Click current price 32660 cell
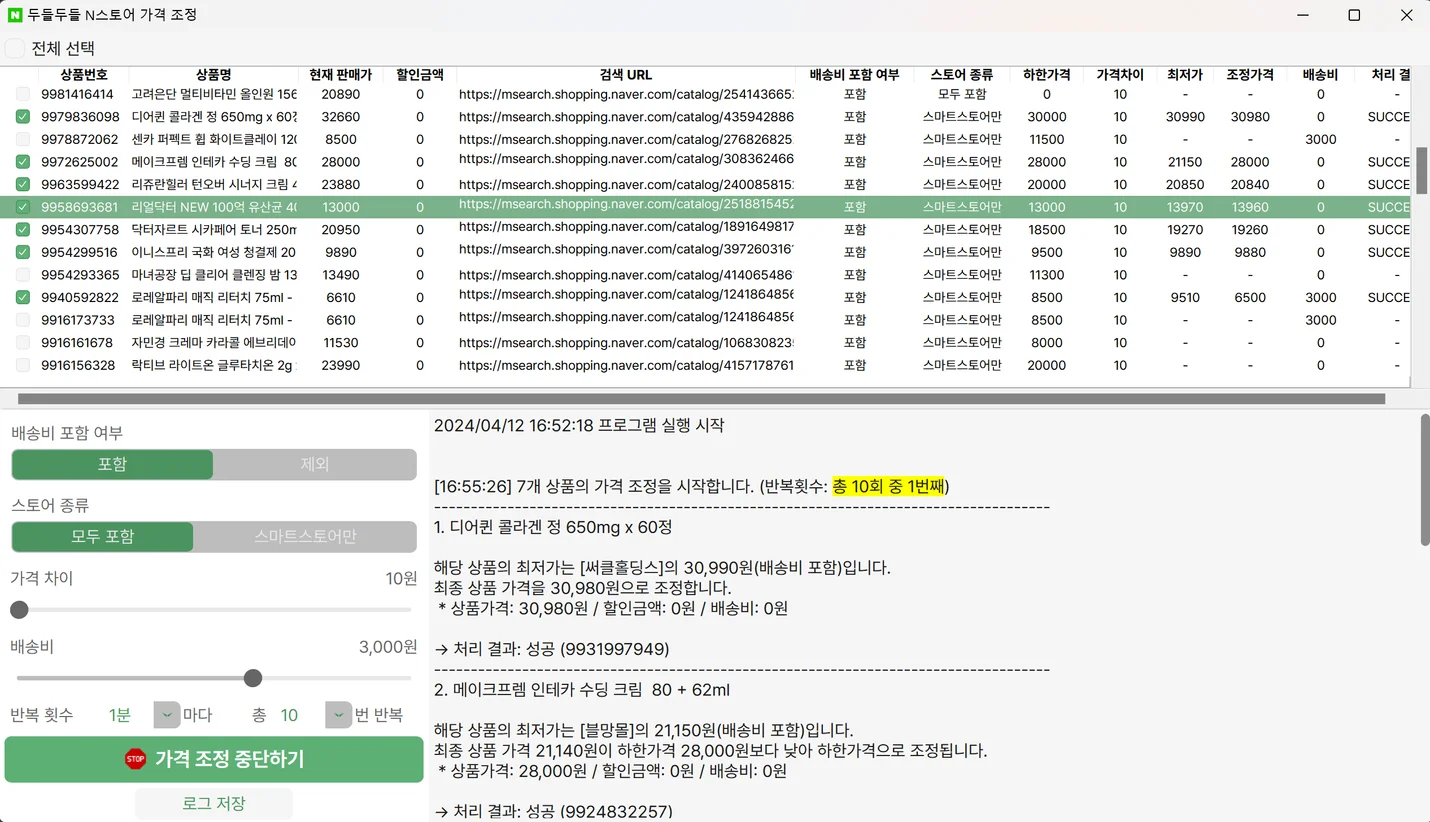Image resolution: width=1430 pixels, height=822 pixels. [x=341, y=117]
